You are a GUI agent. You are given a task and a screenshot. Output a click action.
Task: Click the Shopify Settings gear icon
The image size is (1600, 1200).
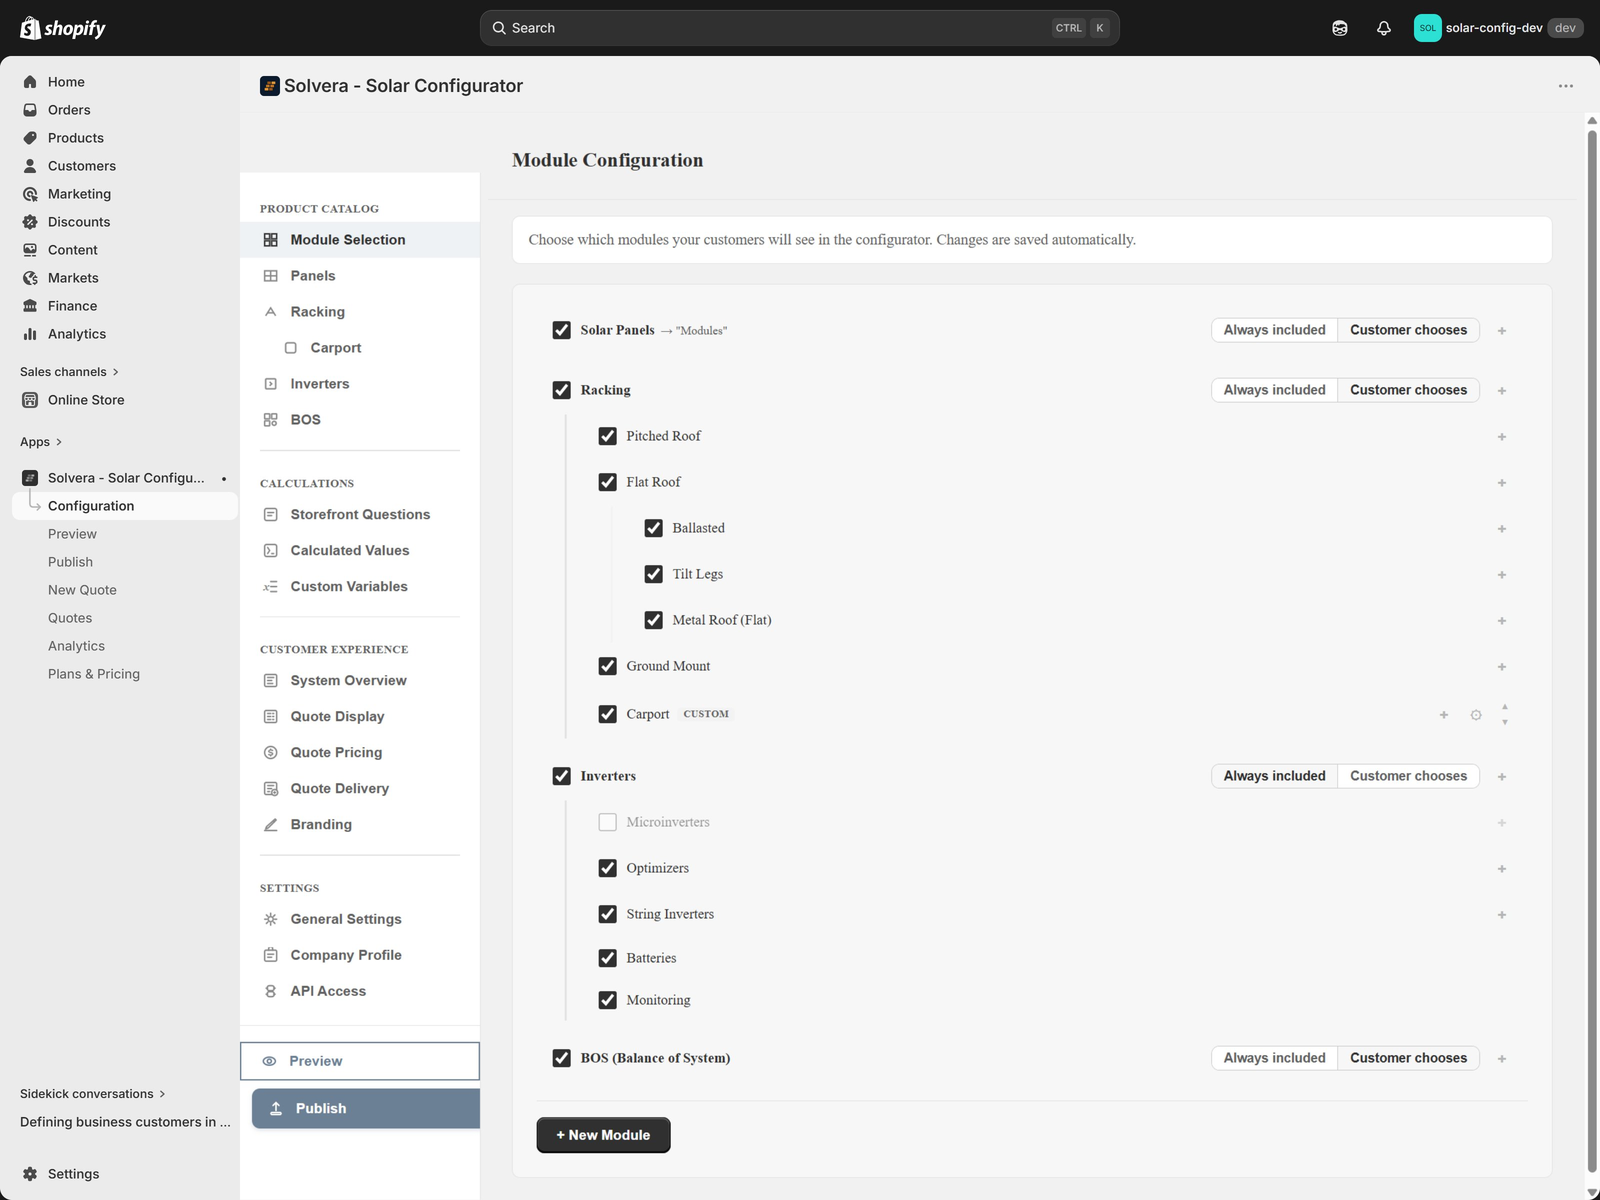click(x=30, y=1174)
